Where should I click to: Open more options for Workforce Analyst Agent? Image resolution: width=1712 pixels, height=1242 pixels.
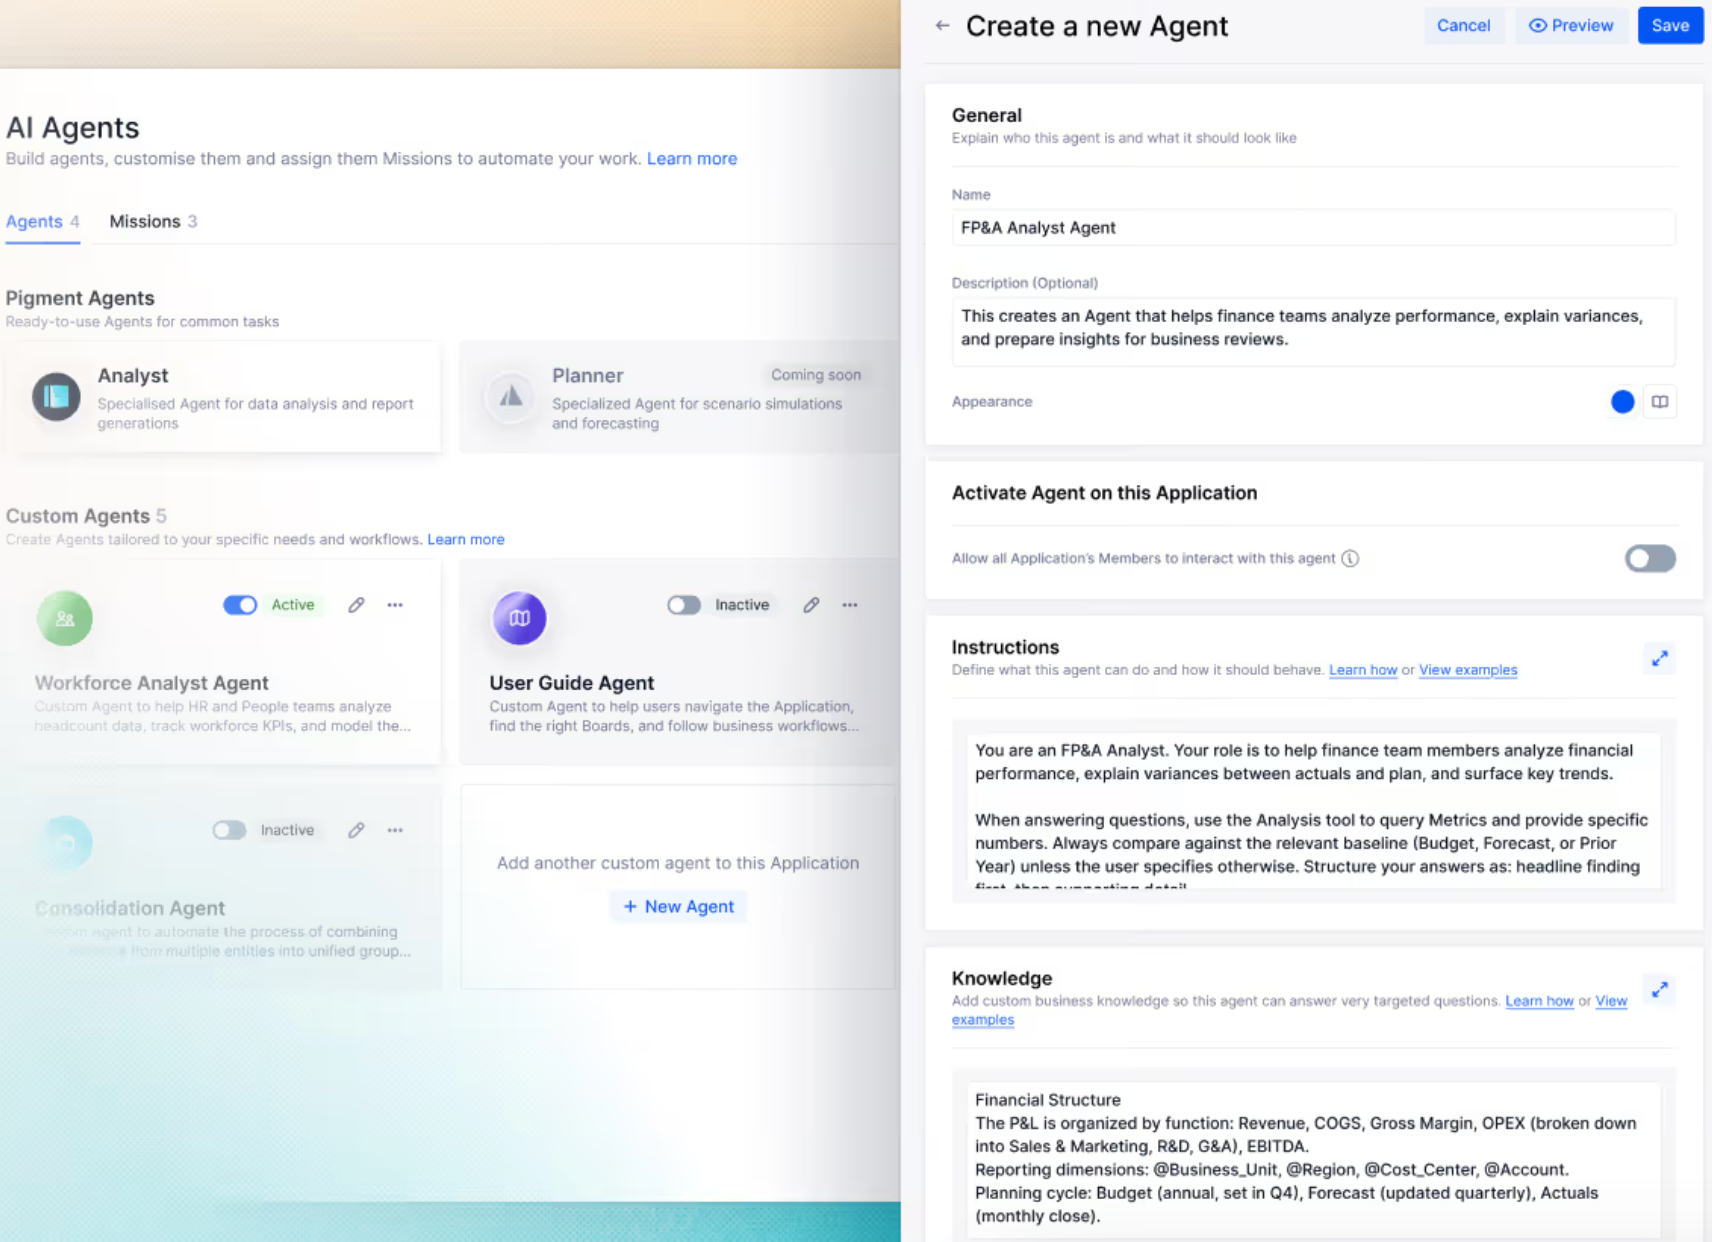(395, 605)
